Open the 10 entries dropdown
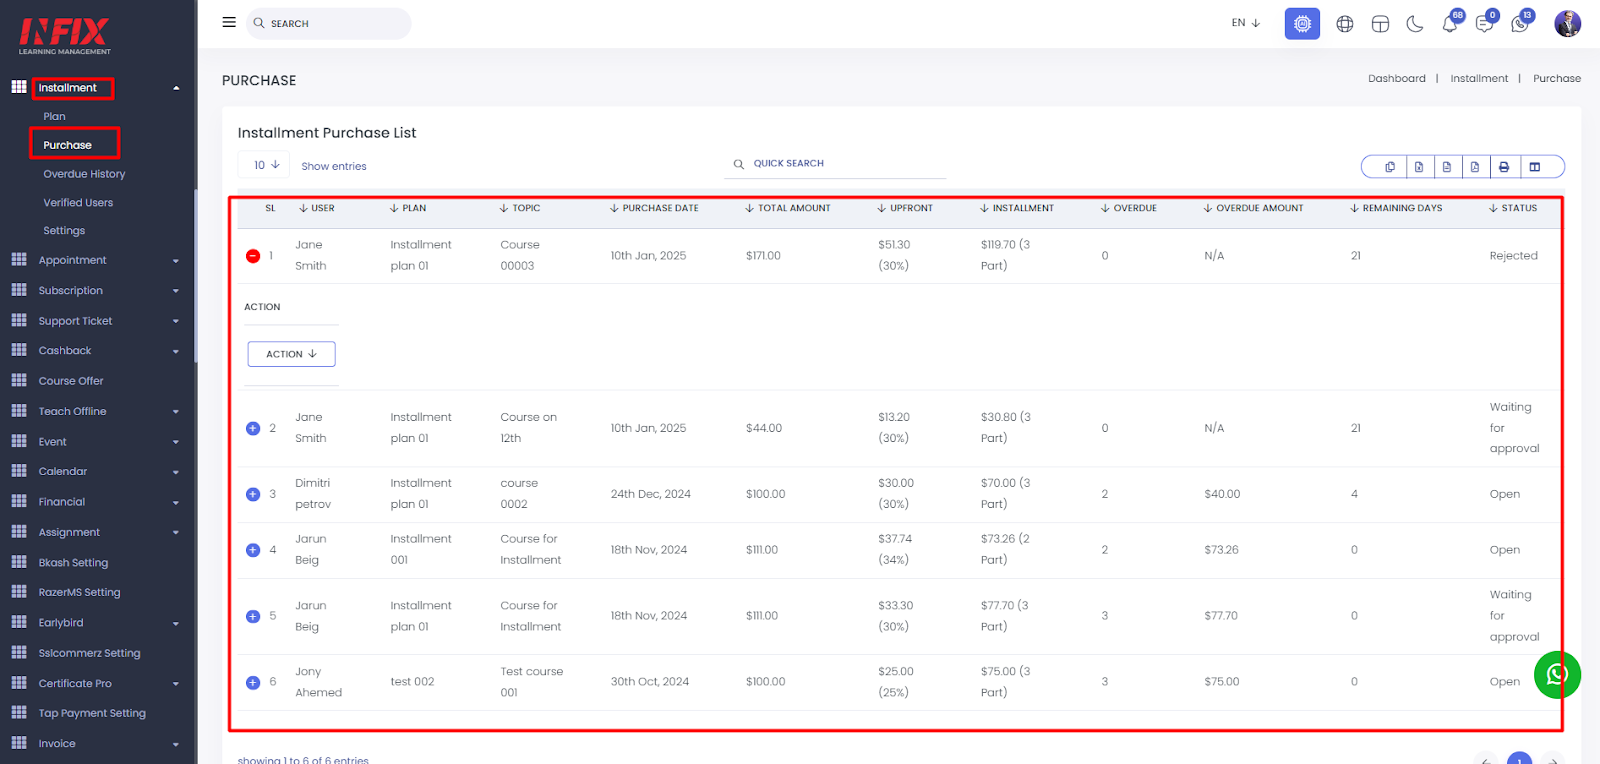The height and width of the screenshot is (764, 1600). click(264, 165)
